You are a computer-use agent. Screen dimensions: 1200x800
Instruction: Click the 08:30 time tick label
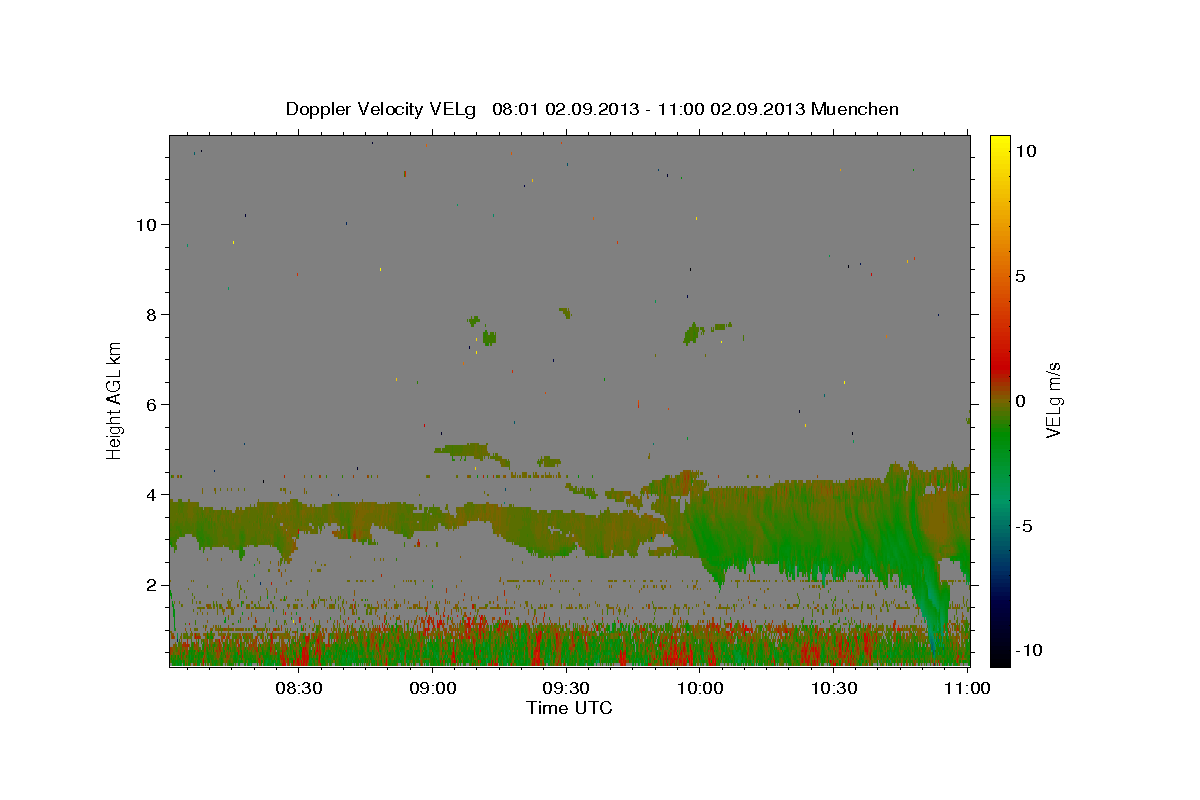[298, 688]
